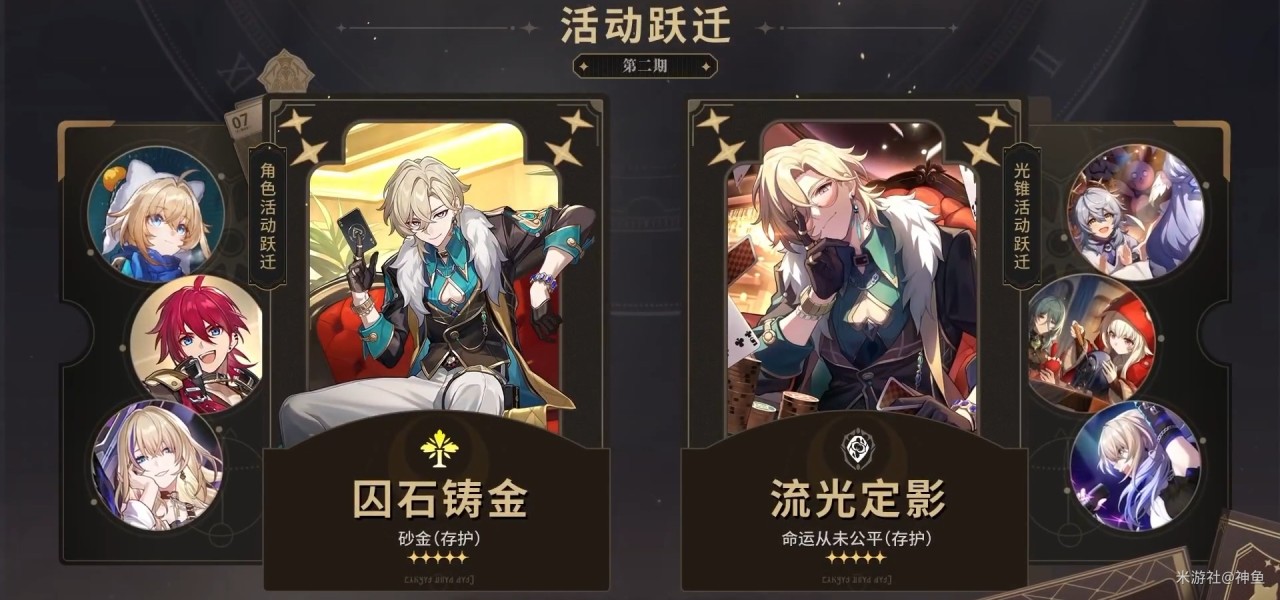Screen dimensions: 1280x600
Task: Switch to the 光锥活动跃迁 vertical tab
Action: point(1022,217)
